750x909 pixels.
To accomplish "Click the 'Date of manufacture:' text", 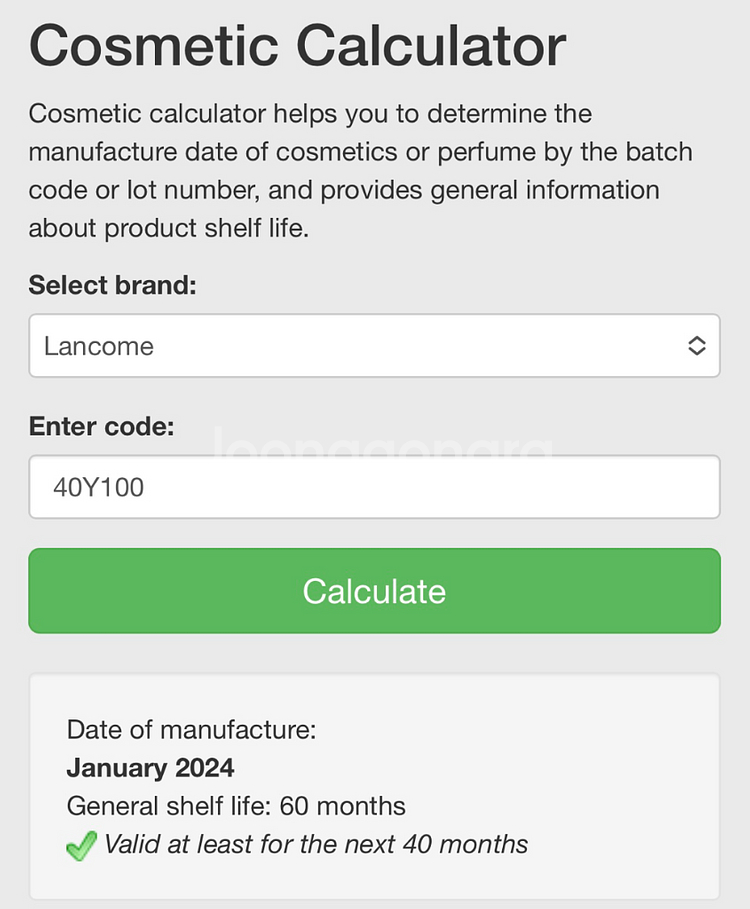I will click(191, 730).
